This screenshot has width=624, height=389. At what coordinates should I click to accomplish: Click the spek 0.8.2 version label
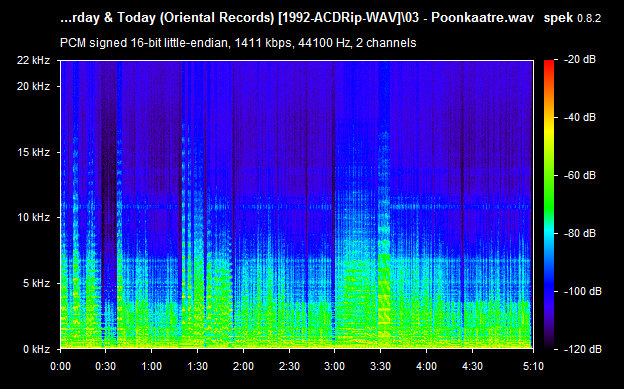572,18
